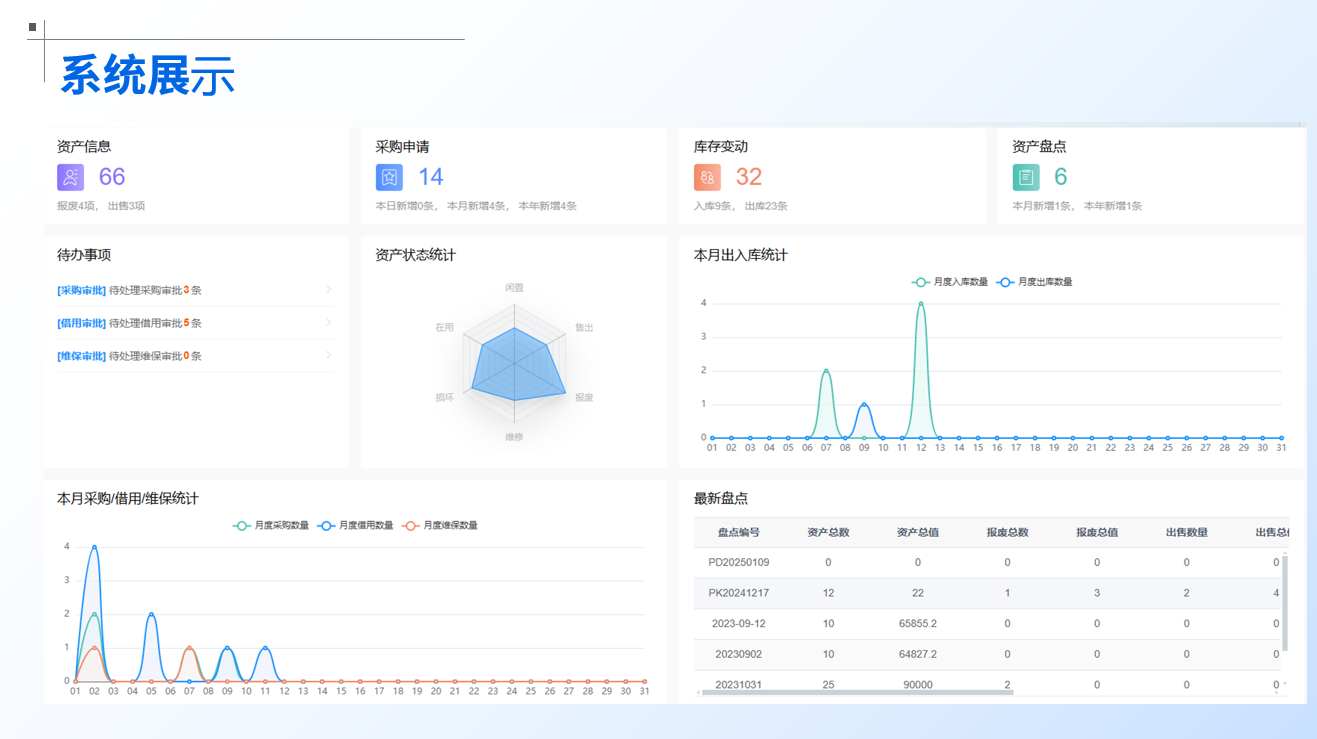This screenshot has height=739, width=1317.
Task: Click the 资产总值 column header
Action: pyautogui.click(x=918, y=532)
